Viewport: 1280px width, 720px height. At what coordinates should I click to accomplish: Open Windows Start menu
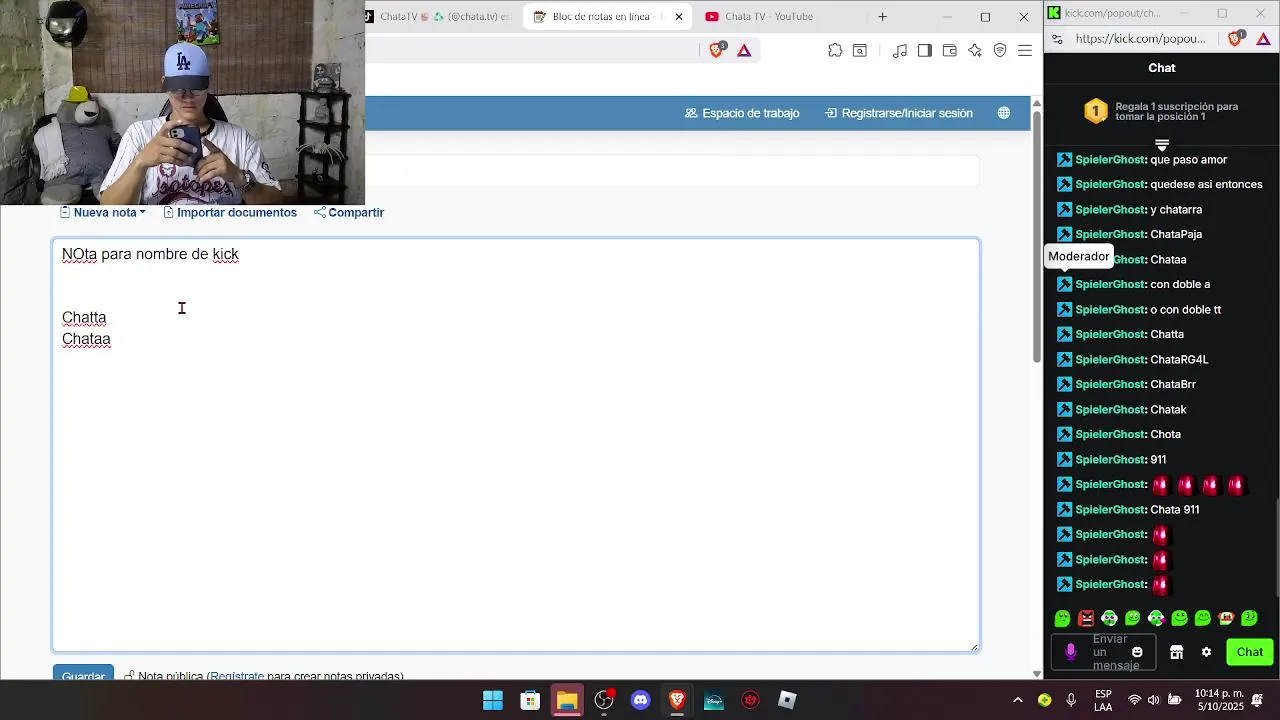(x=493, y=700)
